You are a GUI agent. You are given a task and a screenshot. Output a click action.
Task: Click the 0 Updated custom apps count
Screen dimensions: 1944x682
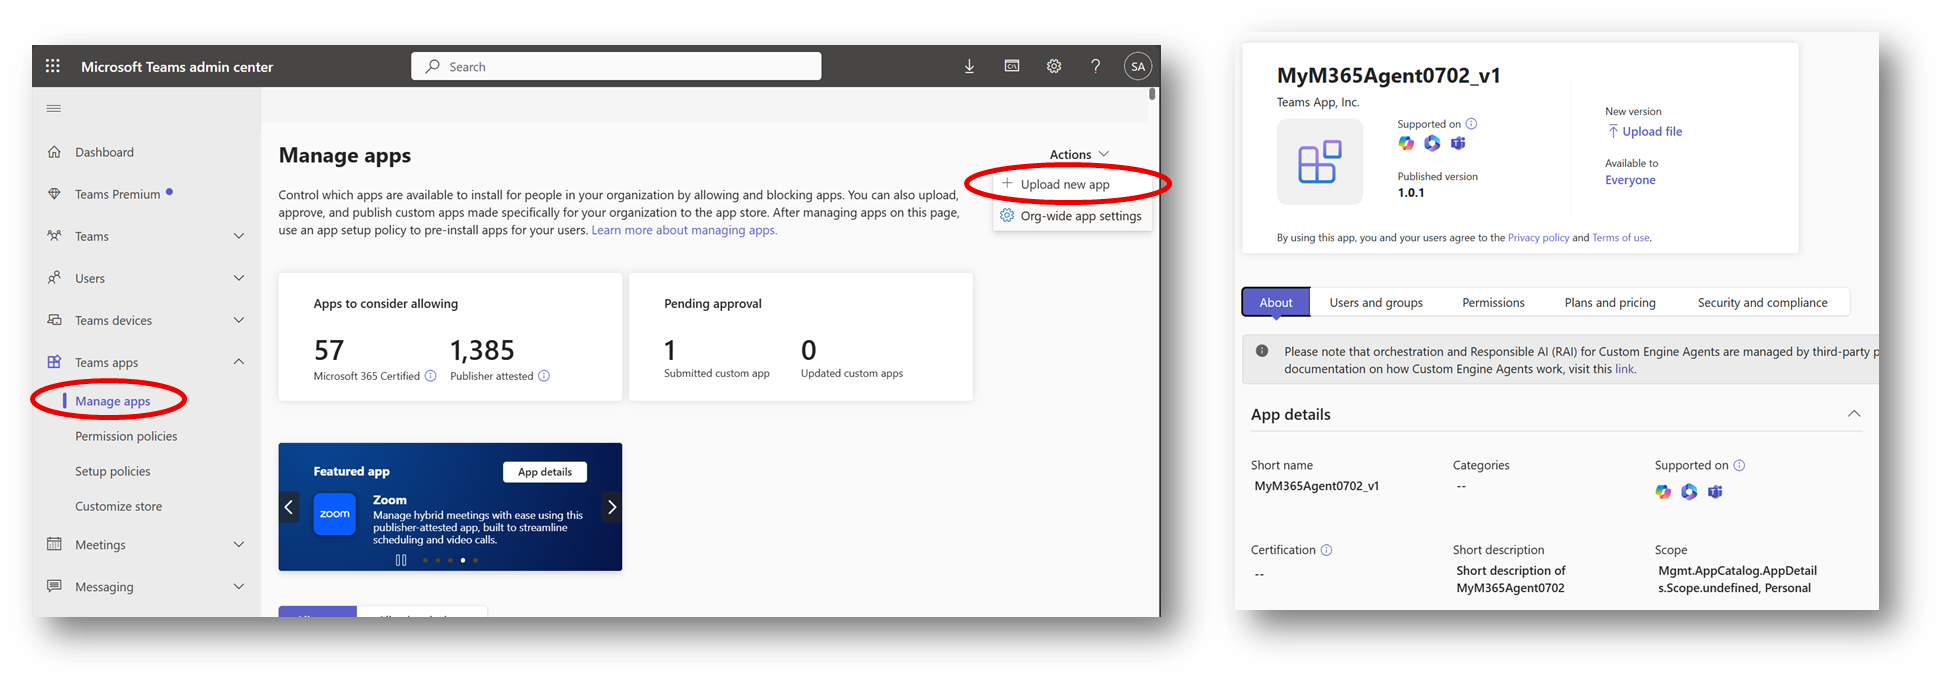tap(808, 350)
